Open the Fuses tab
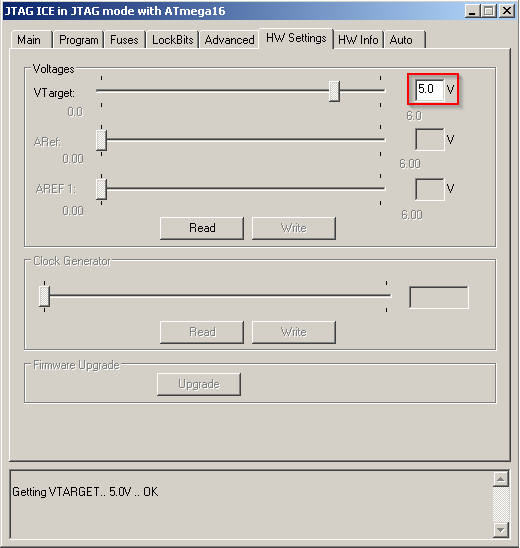This screenshot has width=520, height=548. 124,39
